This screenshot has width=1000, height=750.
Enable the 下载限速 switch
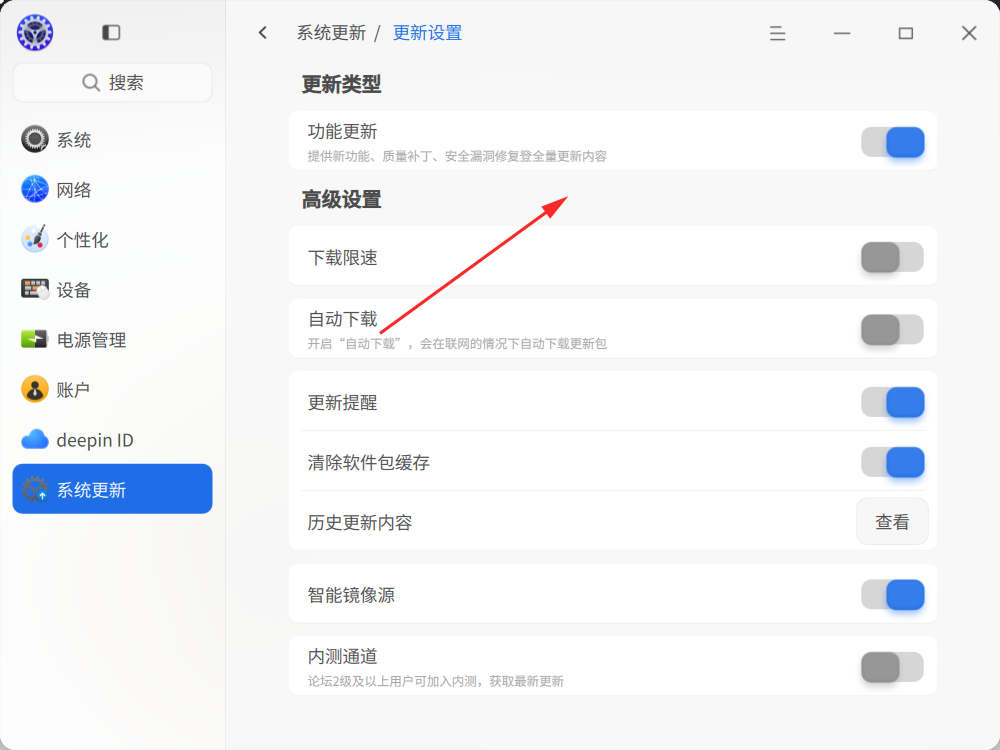[x=892, y=257]
